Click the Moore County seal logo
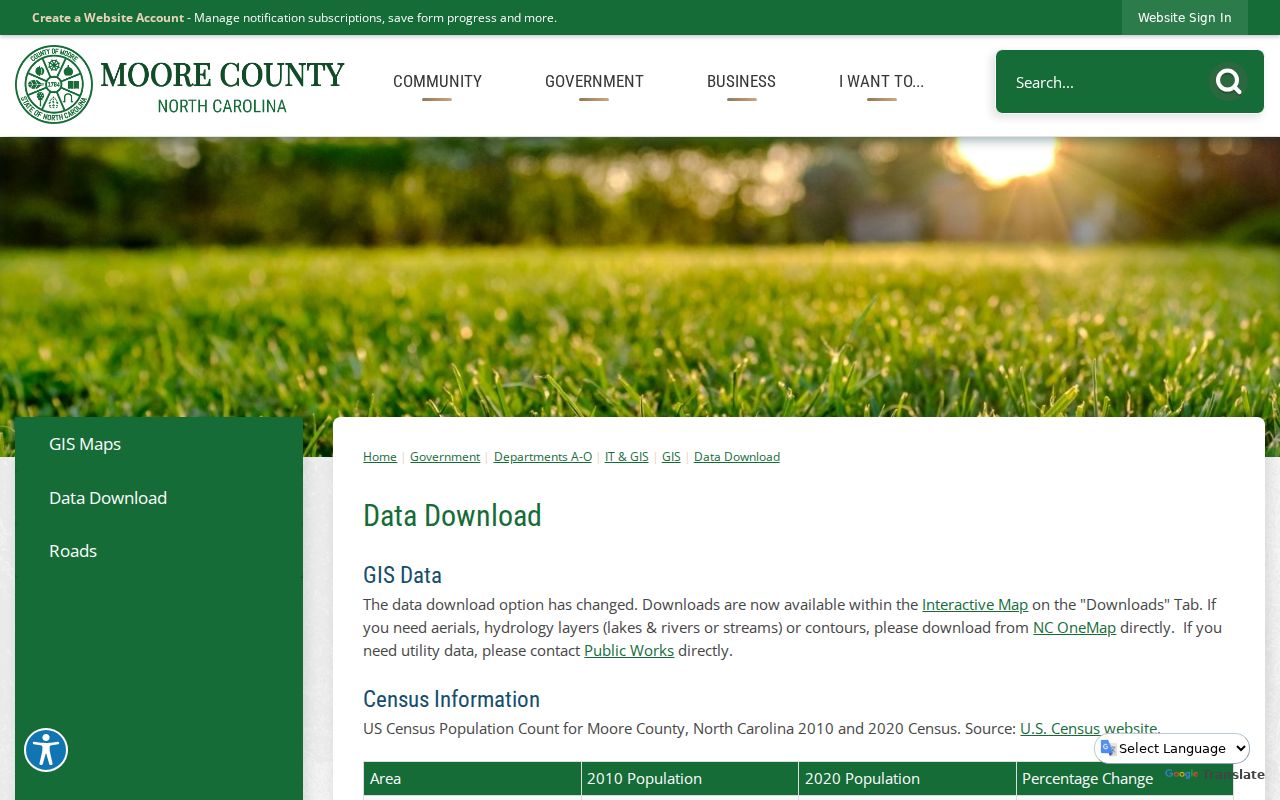Image resolution: width=1280 pixels, height=800 pixels. 54,84
